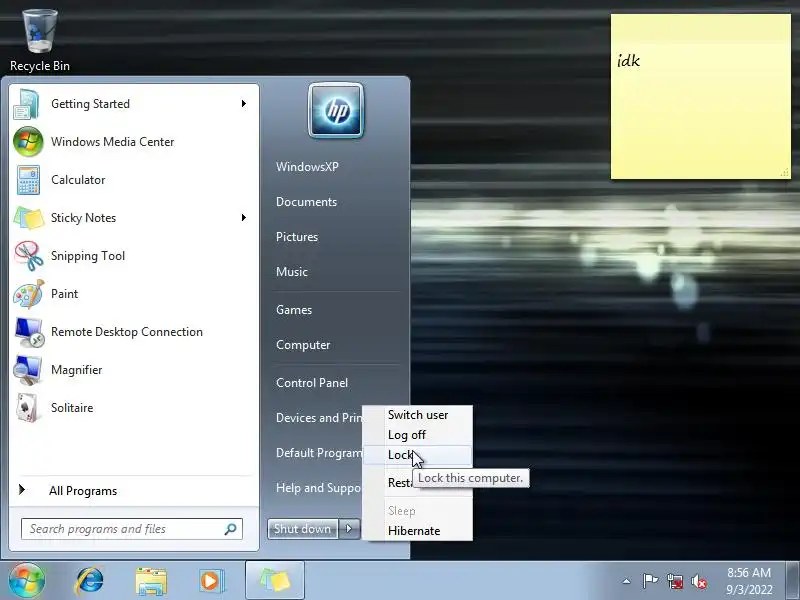This screenshot has height=600, width=800.
Task: Open the WindowsXP user folder link
Action: (307, 167)
